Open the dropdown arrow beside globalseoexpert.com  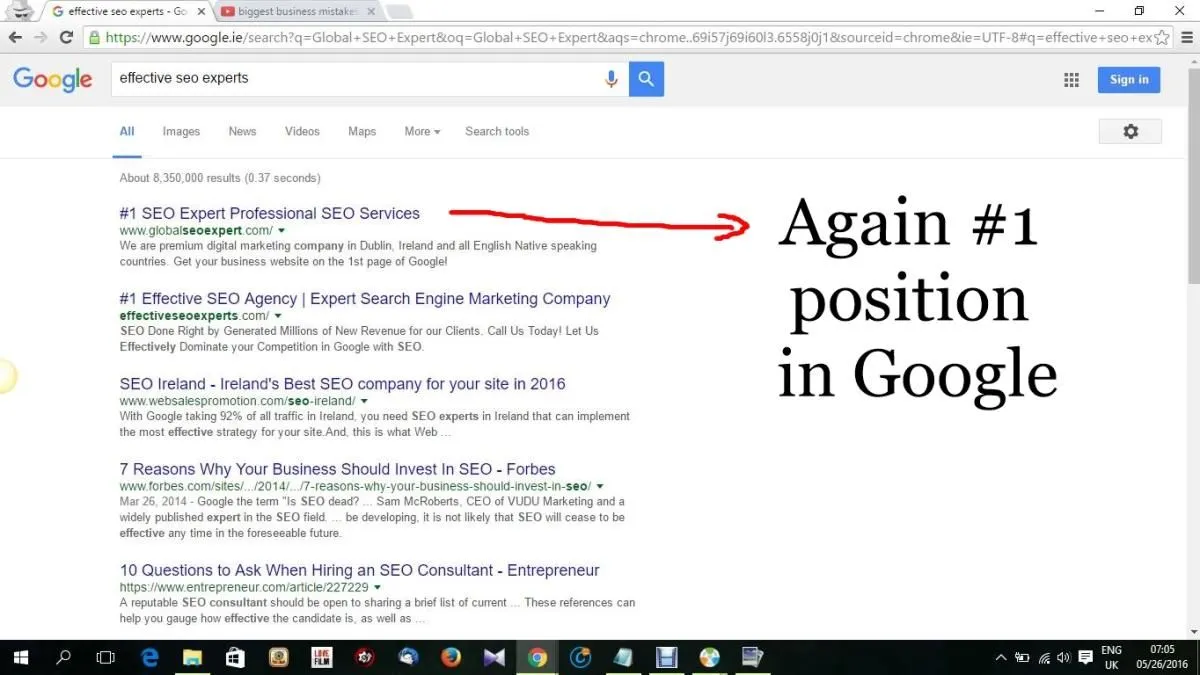(281, 230)
